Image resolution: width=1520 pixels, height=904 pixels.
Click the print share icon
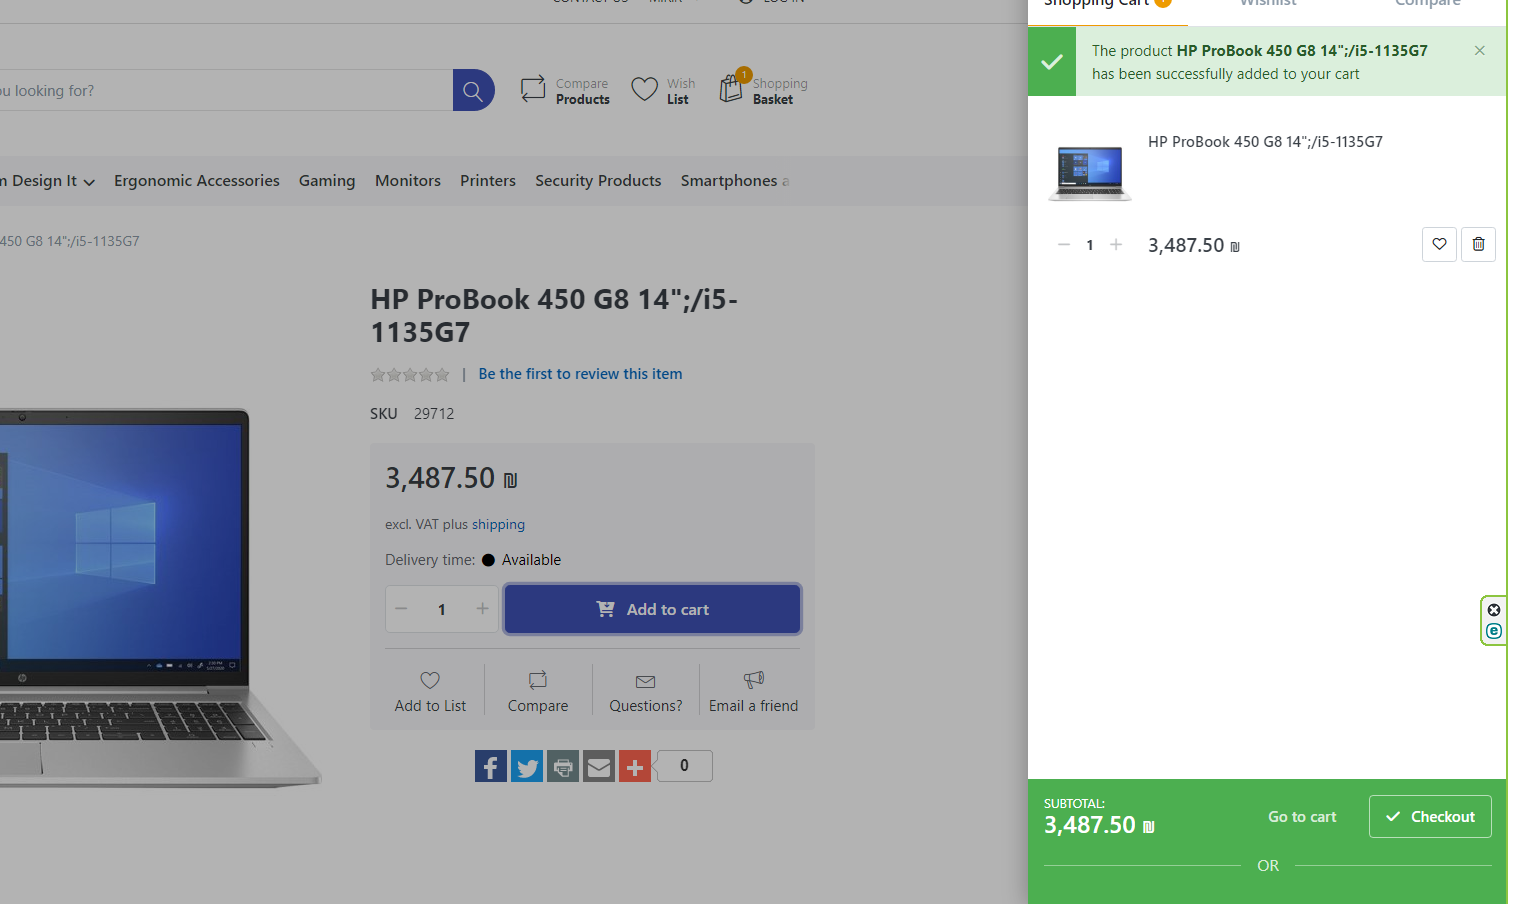pos(562,766)
